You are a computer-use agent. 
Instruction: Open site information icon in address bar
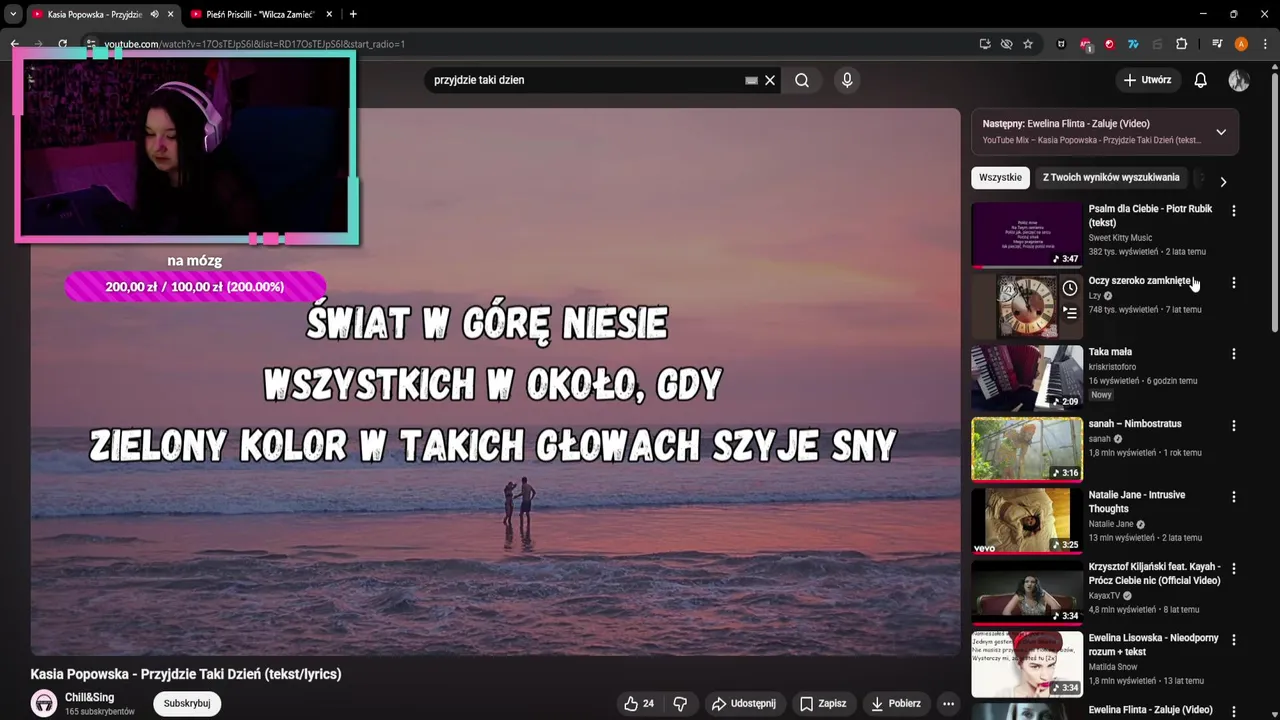[x=90, y=44]
